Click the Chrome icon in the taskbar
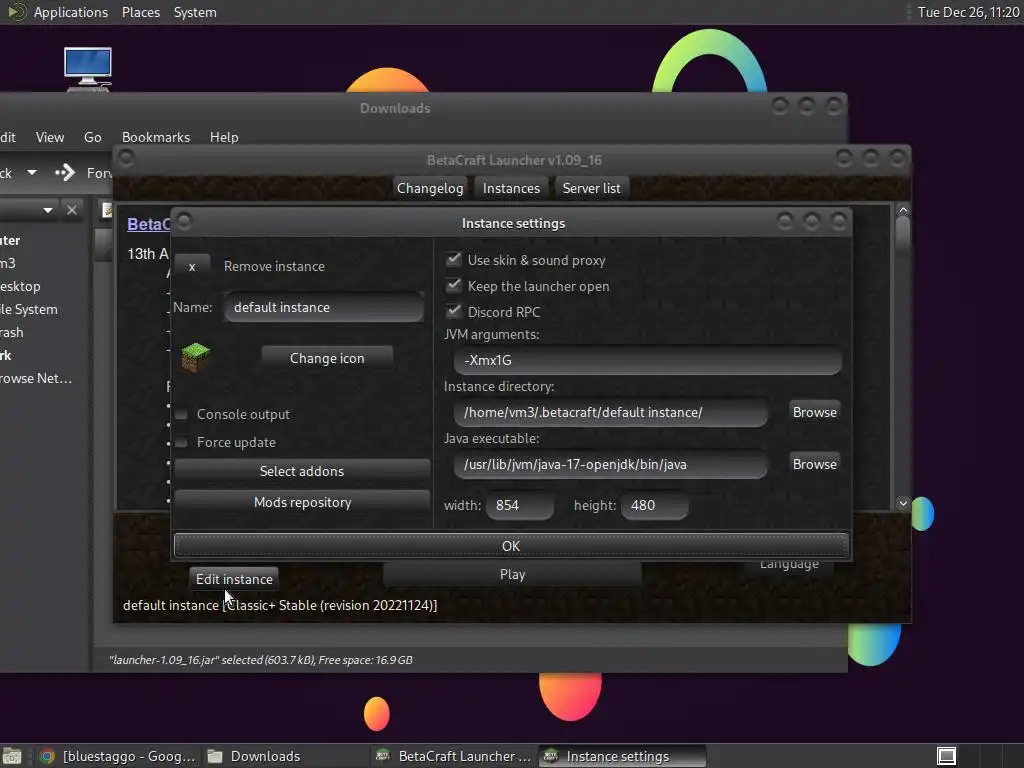 click(47, 756)
